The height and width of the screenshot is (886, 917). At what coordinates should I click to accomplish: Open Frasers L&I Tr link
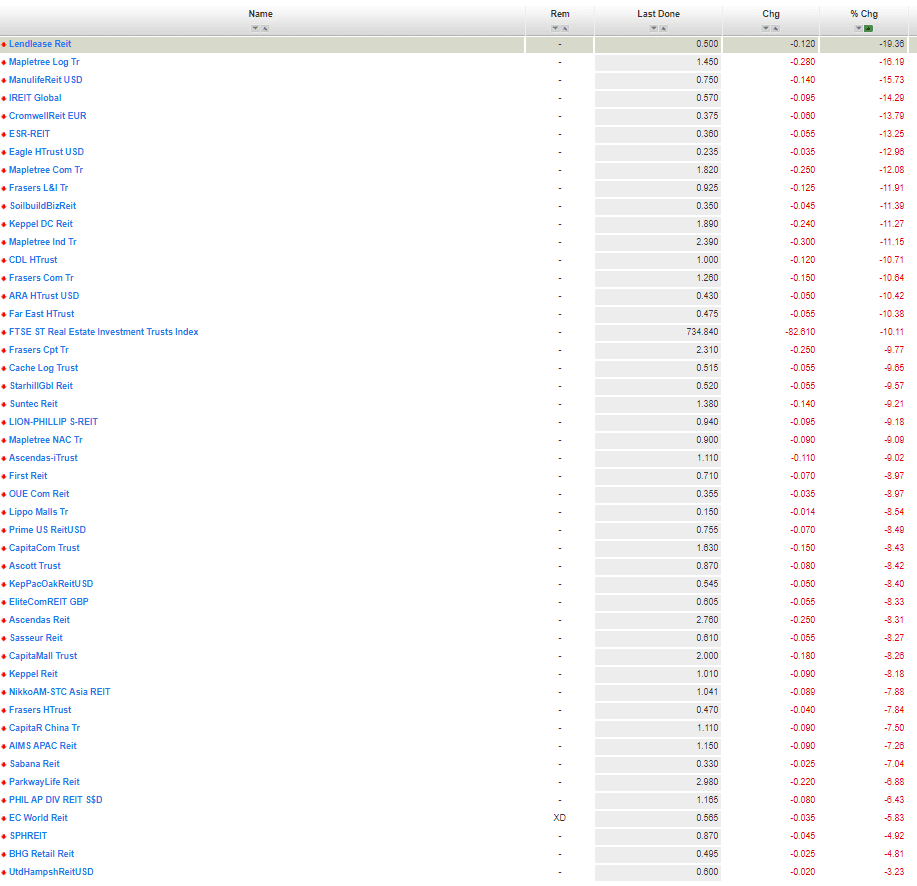pos(39,188)
